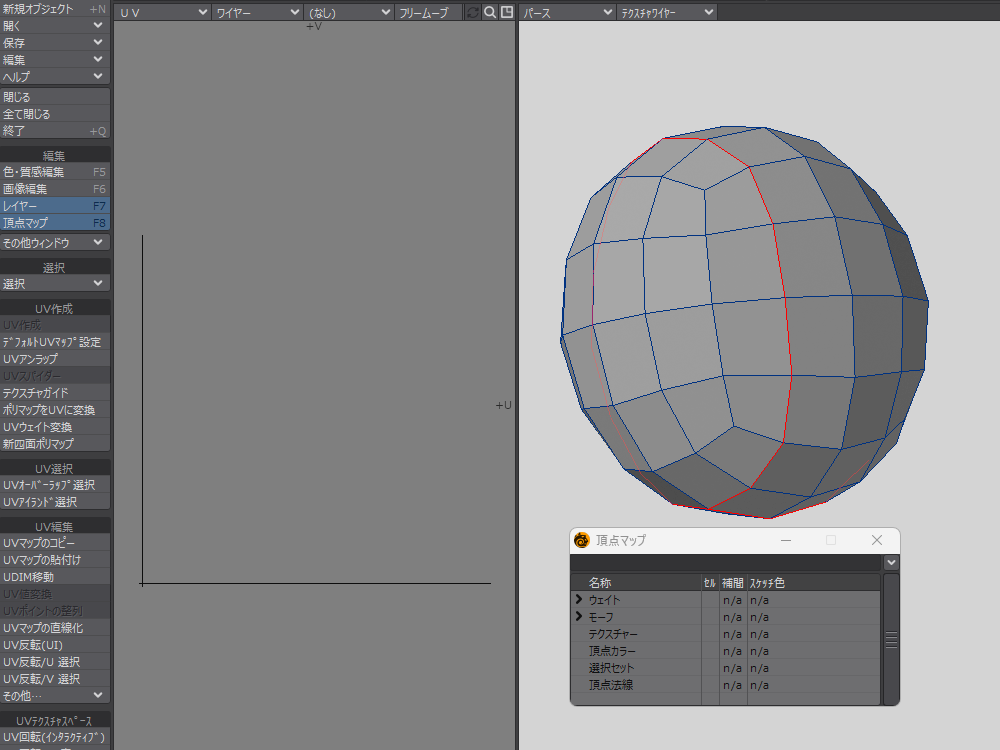
Task: Click the viewport zoom magnifier icon
Action: click(490, 12)
